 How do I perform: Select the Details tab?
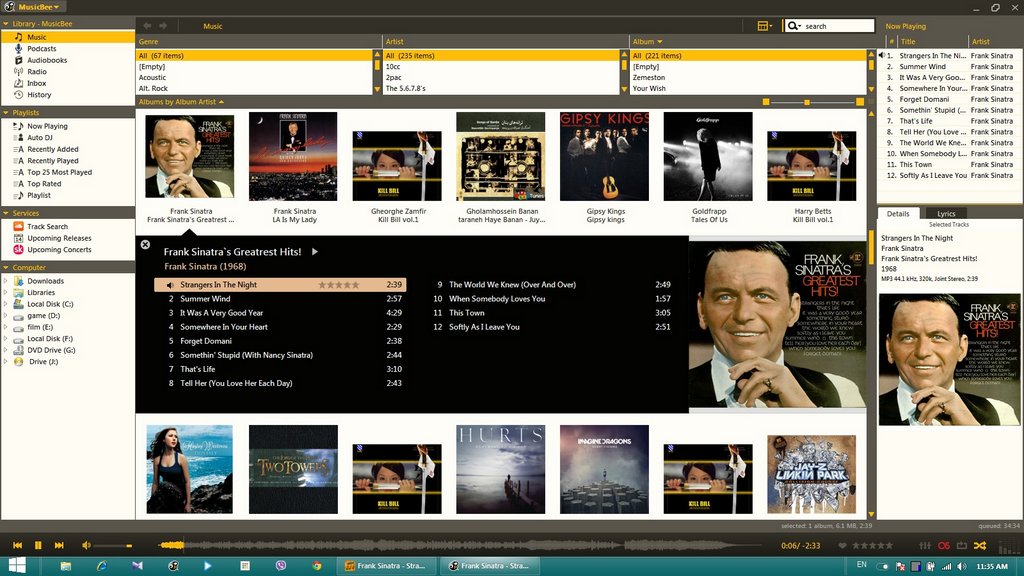(898, 213)
